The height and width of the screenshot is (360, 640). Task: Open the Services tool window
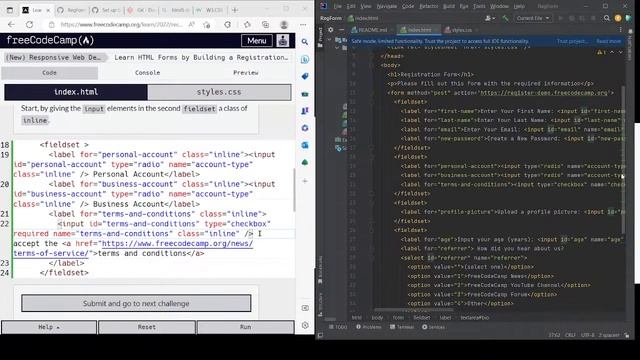point(433,327)
